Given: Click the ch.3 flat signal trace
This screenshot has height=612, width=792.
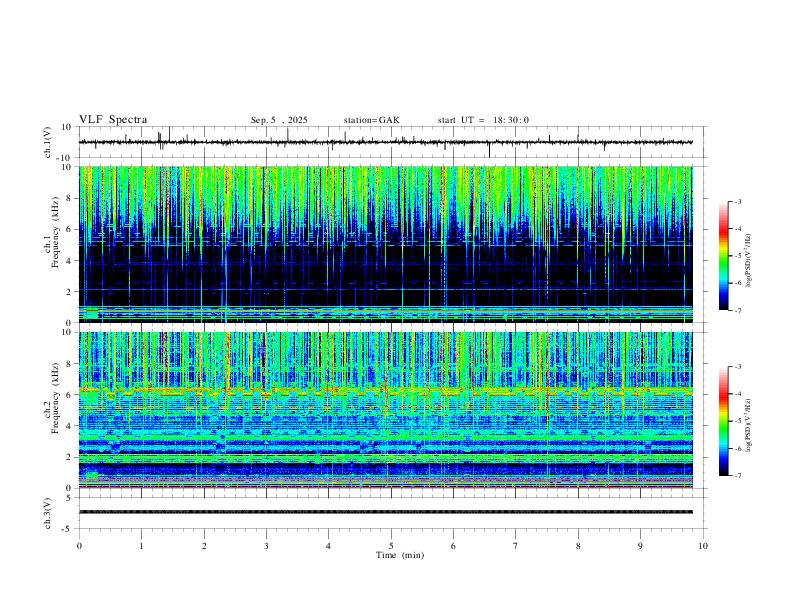Looking at the screenshot, I should 386,512.
